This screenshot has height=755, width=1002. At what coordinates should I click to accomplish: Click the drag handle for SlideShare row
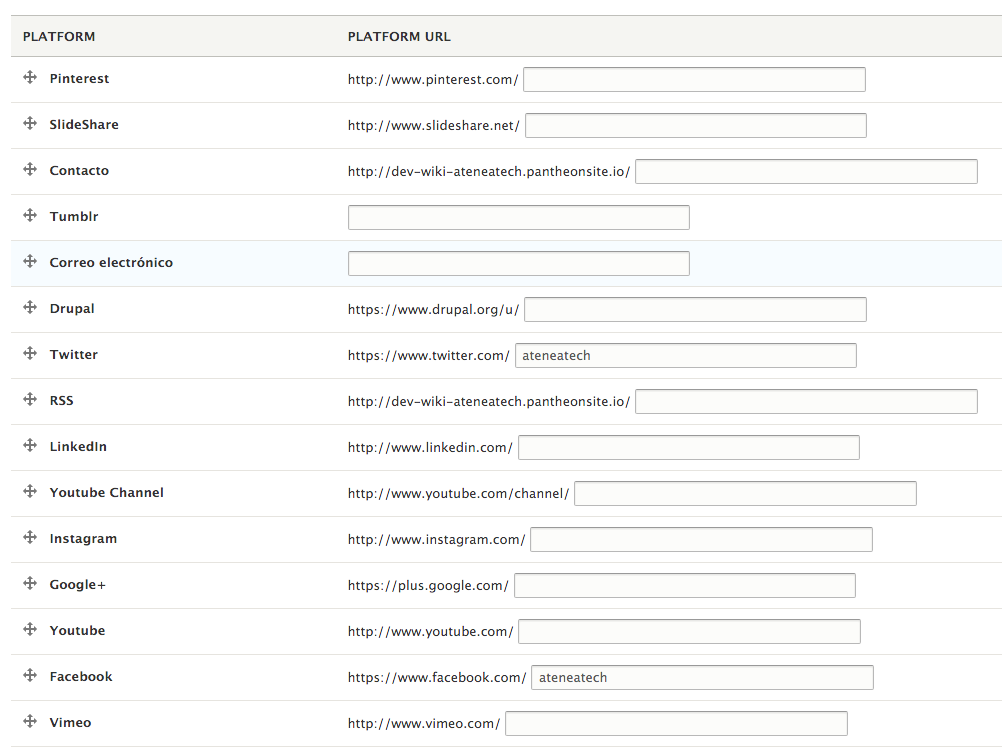(30, 123)
